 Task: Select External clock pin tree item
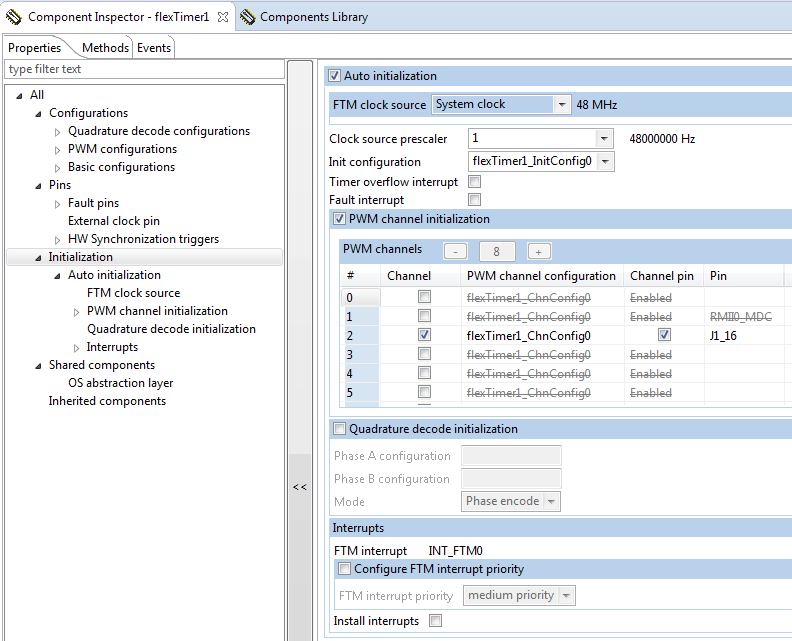click(114, 221)
